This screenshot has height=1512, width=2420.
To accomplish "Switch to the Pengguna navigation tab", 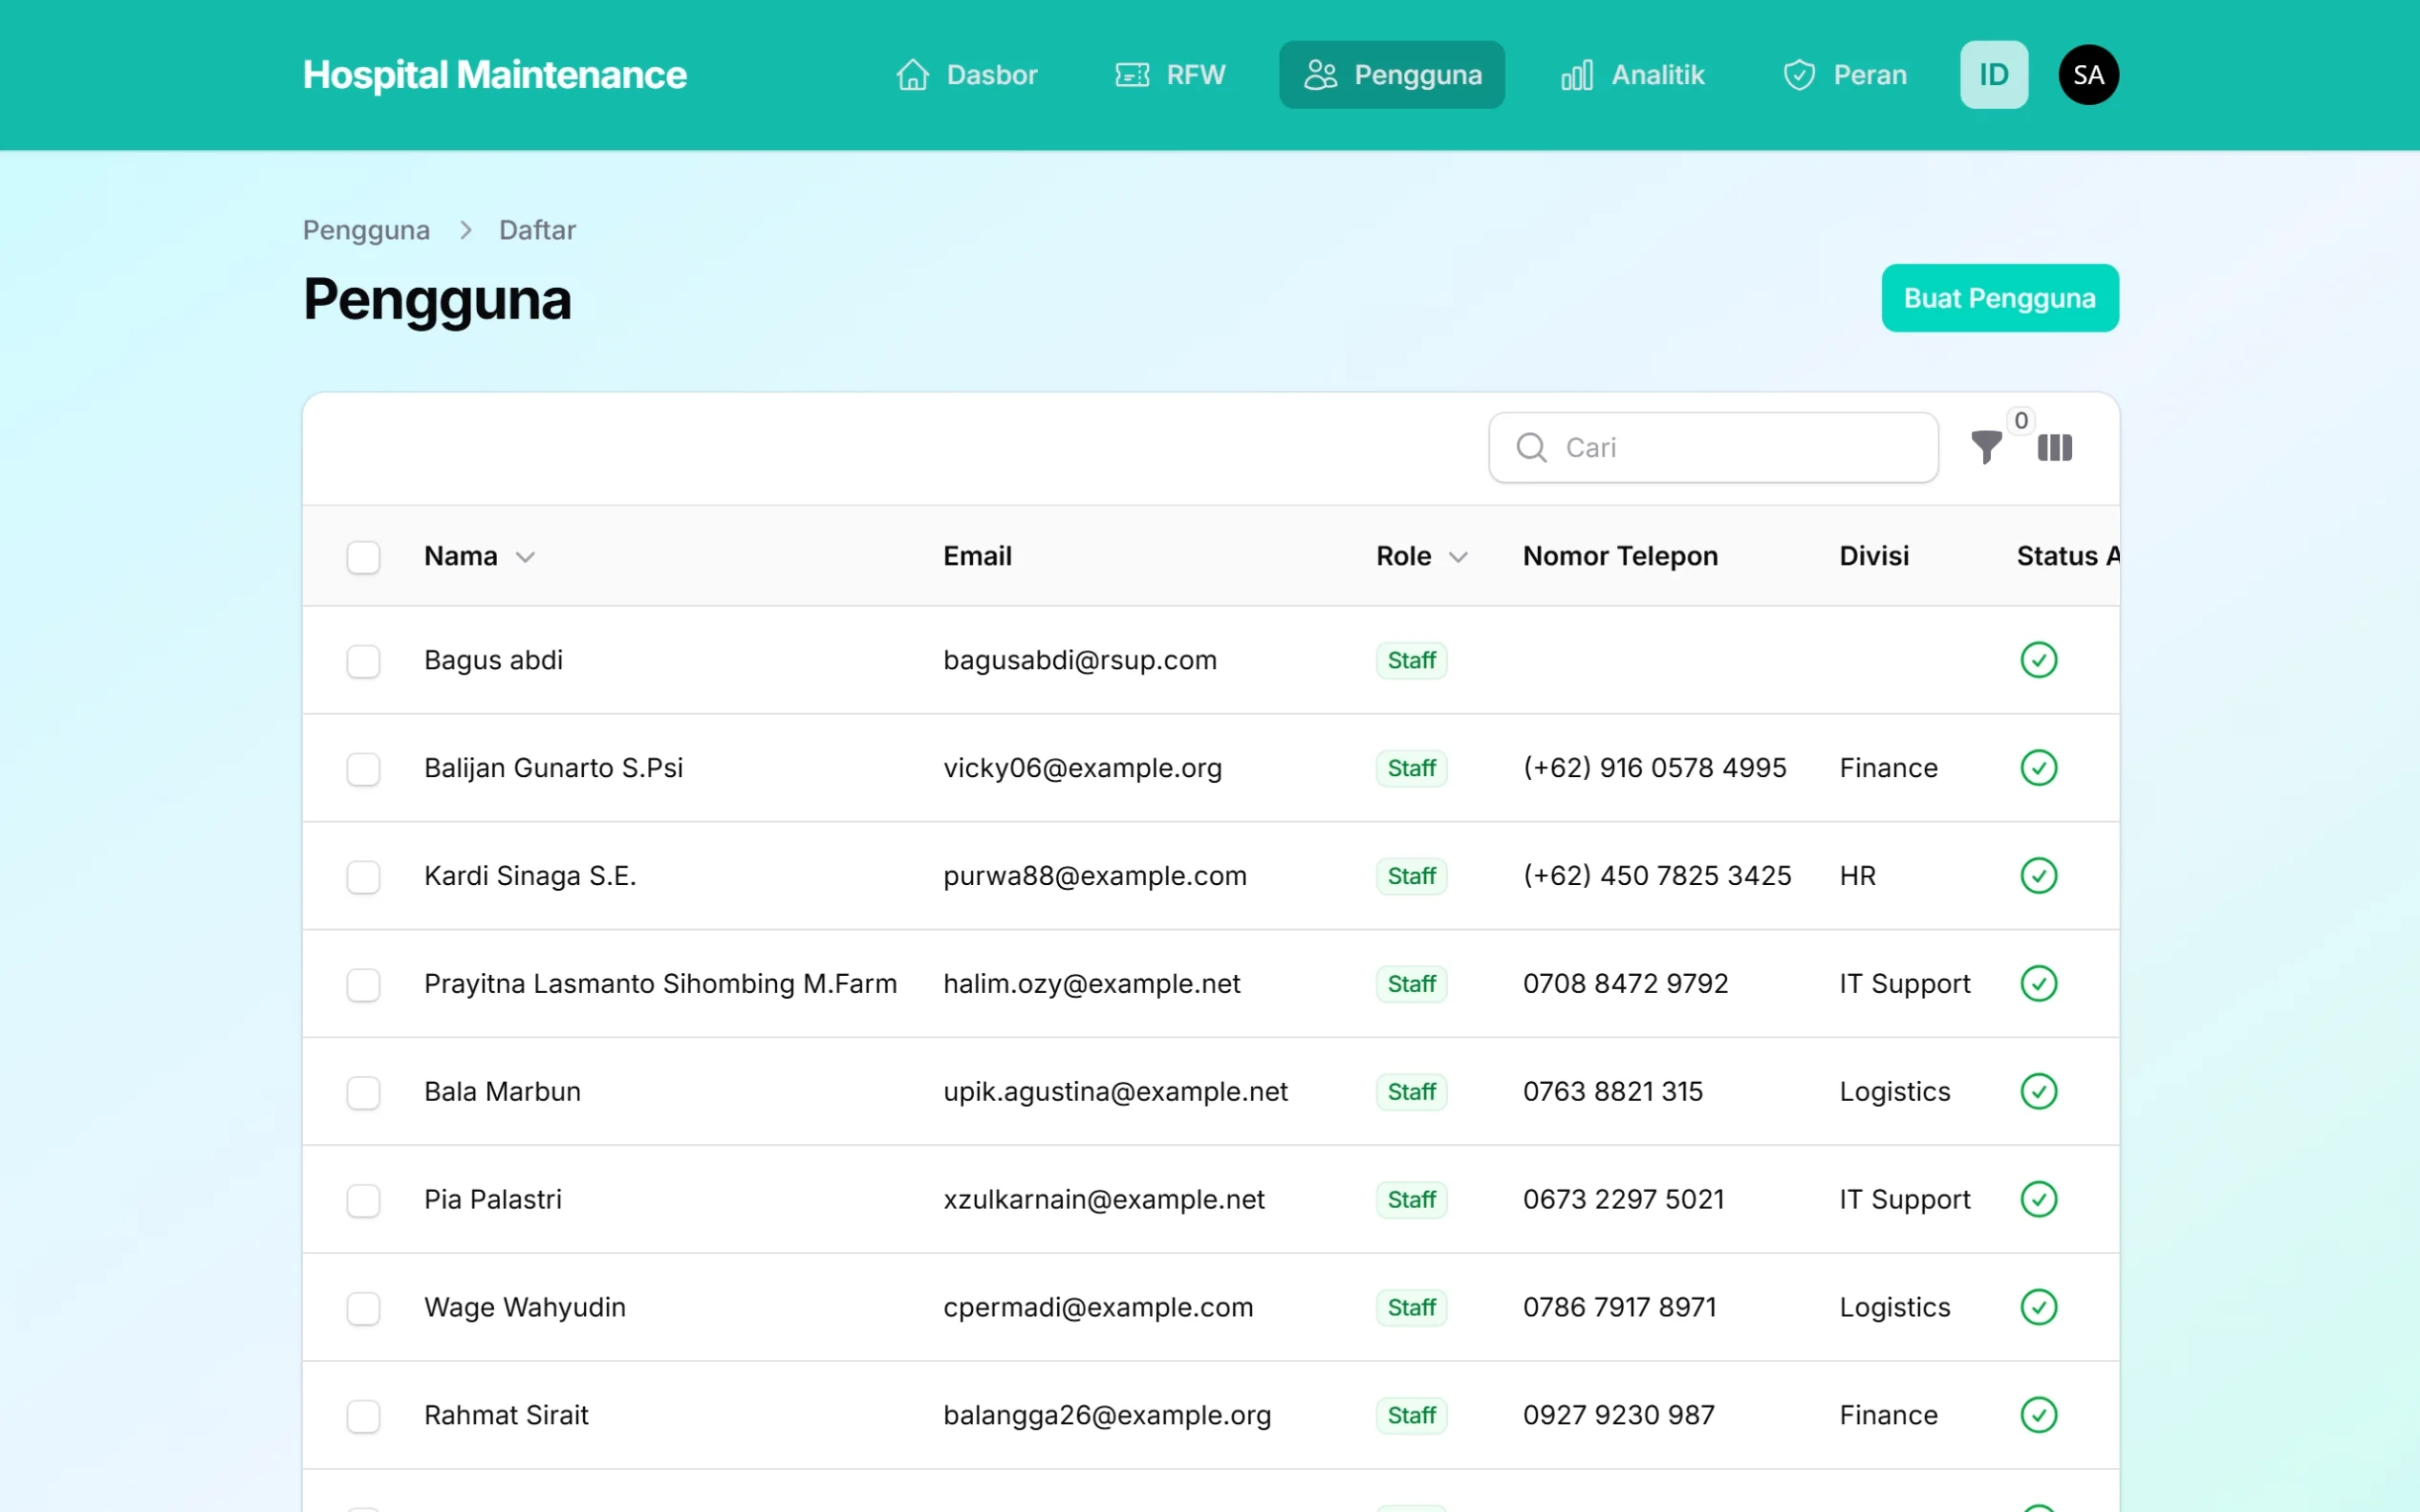I will [x=1392, y=74].
